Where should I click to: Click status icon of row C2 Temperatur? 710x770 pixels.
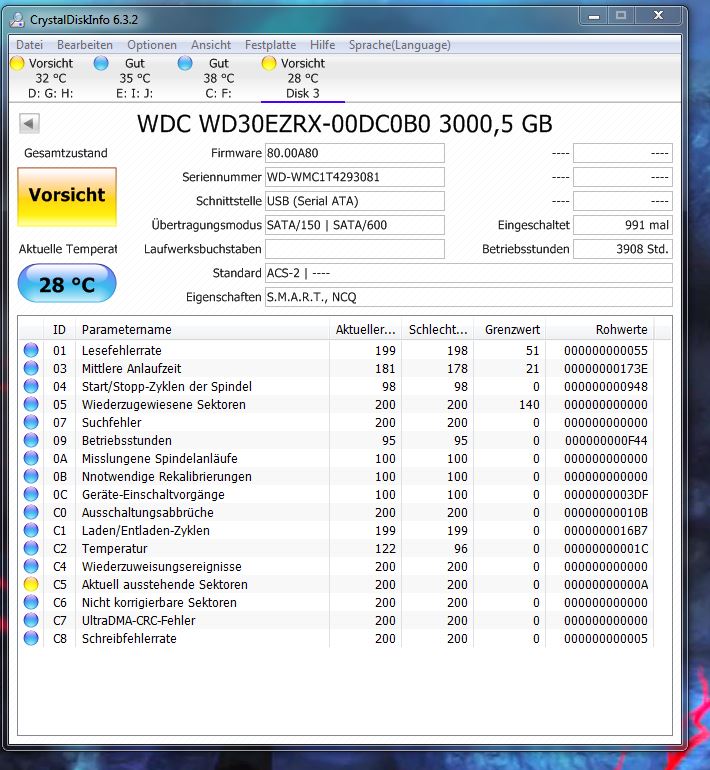31,549
